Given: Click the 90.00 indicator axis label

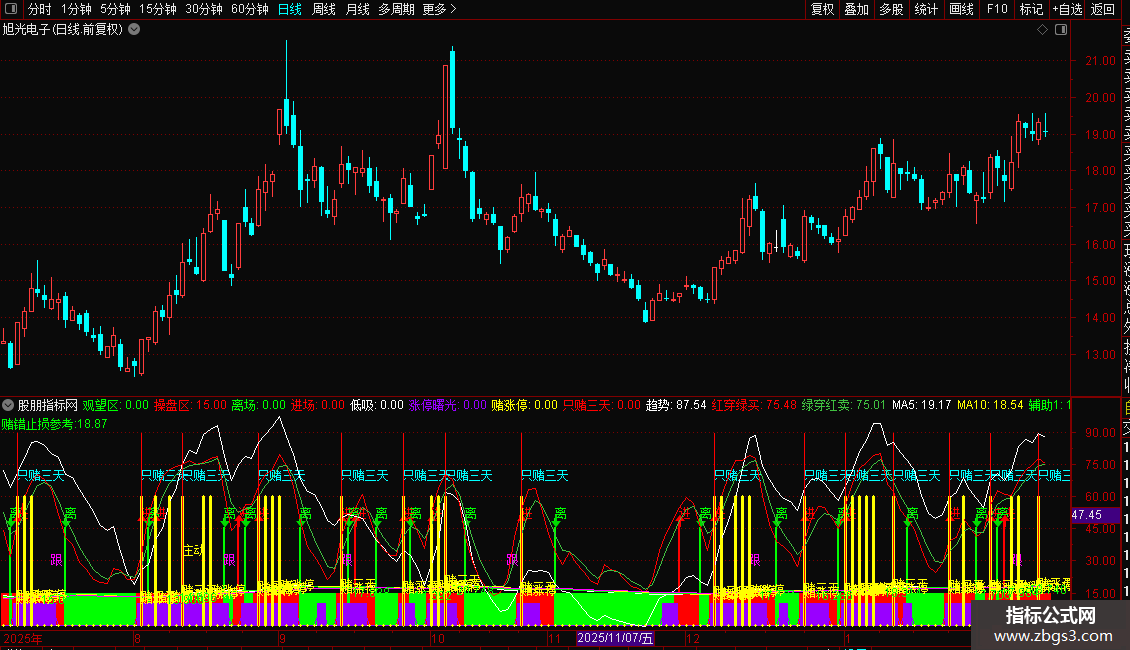Looking at the screenshot, I should point(1100,433).
